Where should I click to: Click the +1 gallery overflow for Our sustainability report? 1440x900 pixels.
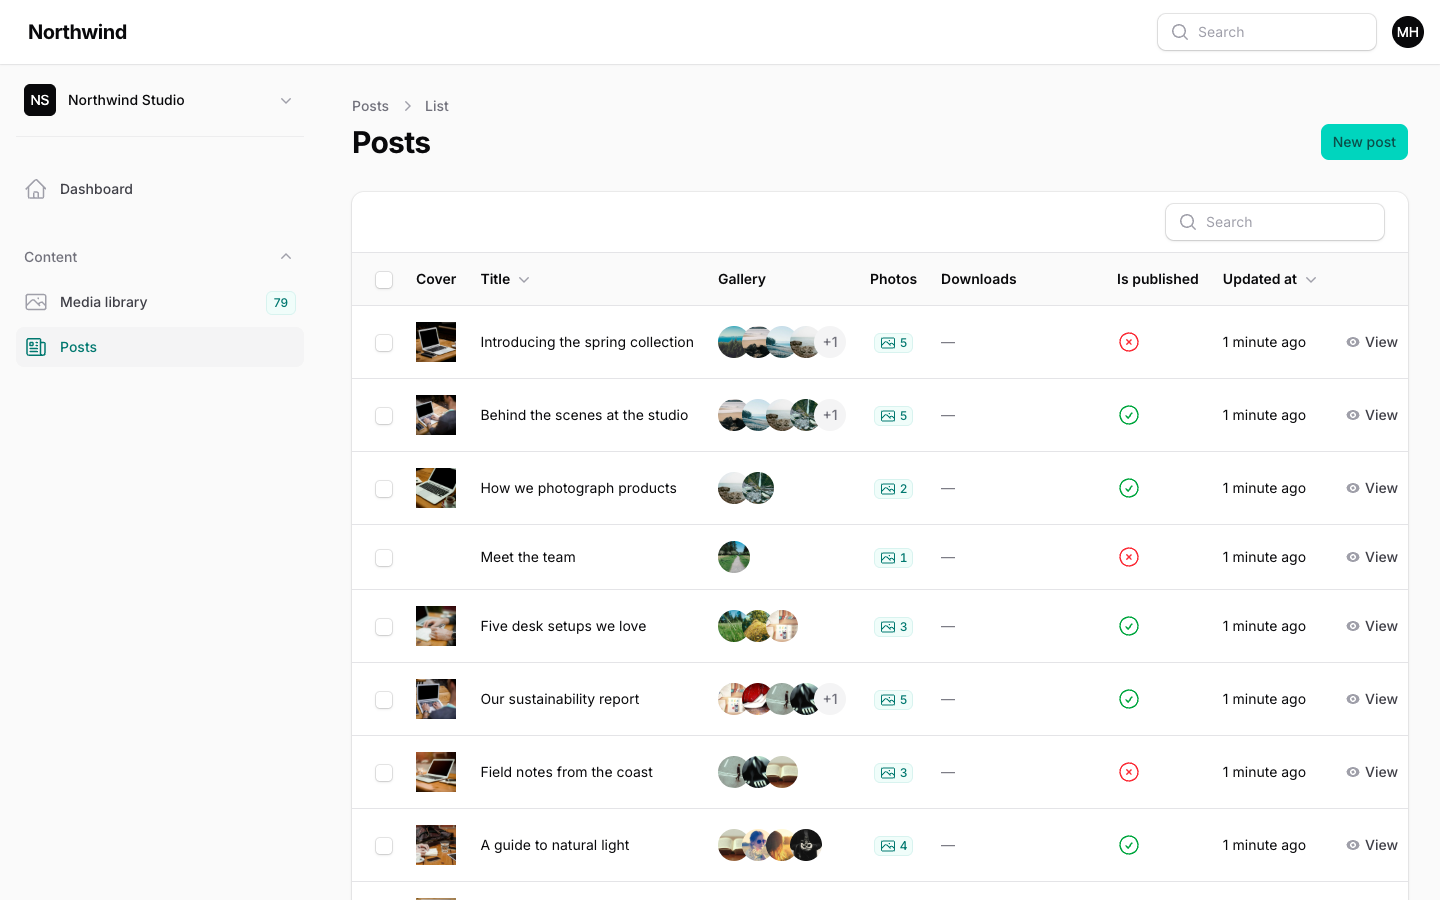coord(830,699)
